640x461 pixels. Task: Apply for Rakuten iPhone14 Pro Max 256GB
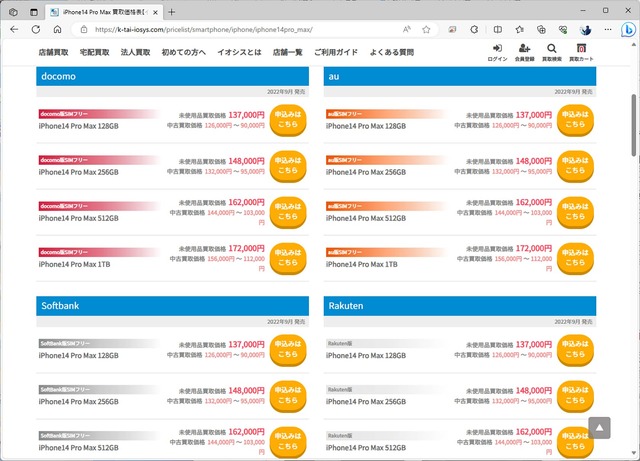coord(575,396)
